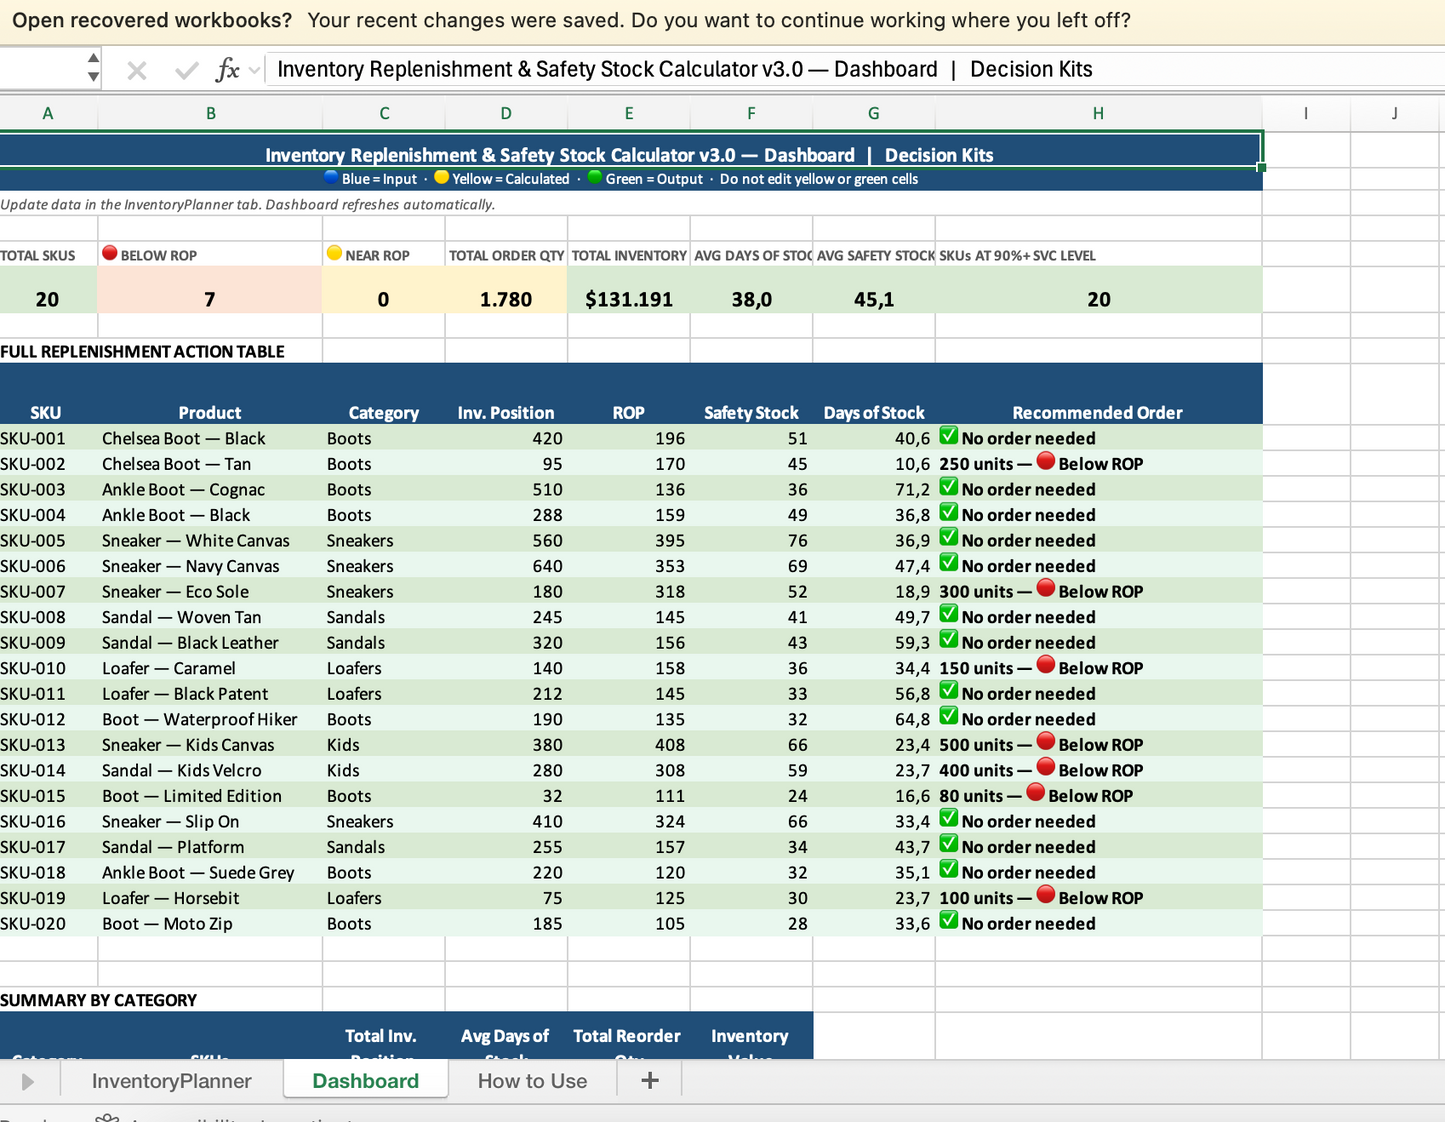Switch to the InventoryPlanner sheet tab
Viewport: 1445px width, 1122px height.
[x=171, y=1081]
